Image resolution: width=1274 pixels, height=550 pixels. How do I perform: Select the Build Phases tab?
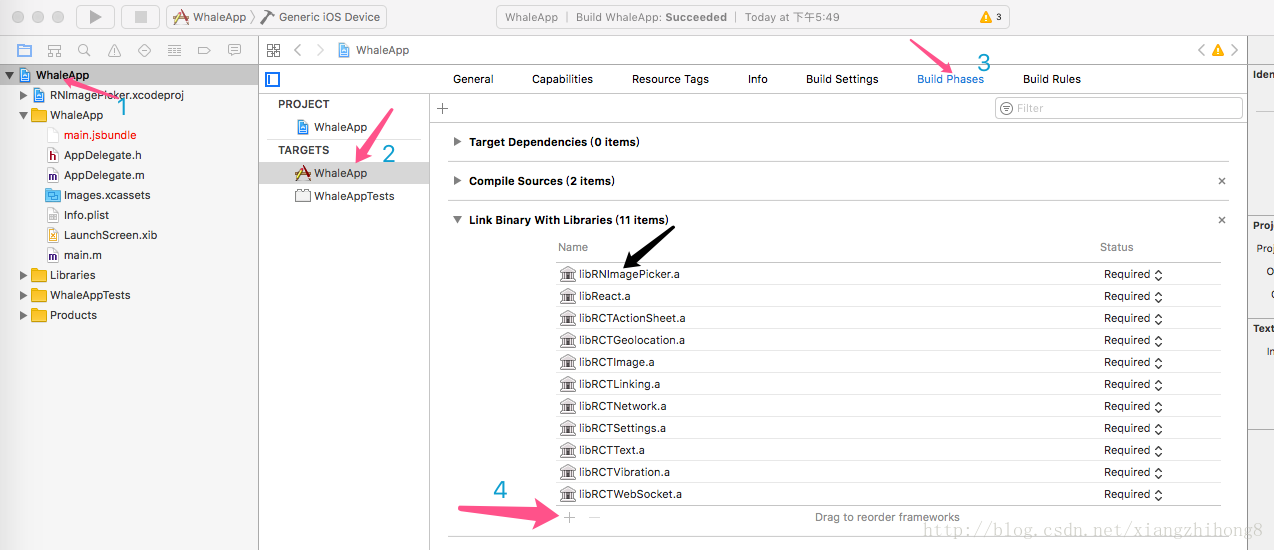point(950,79)
